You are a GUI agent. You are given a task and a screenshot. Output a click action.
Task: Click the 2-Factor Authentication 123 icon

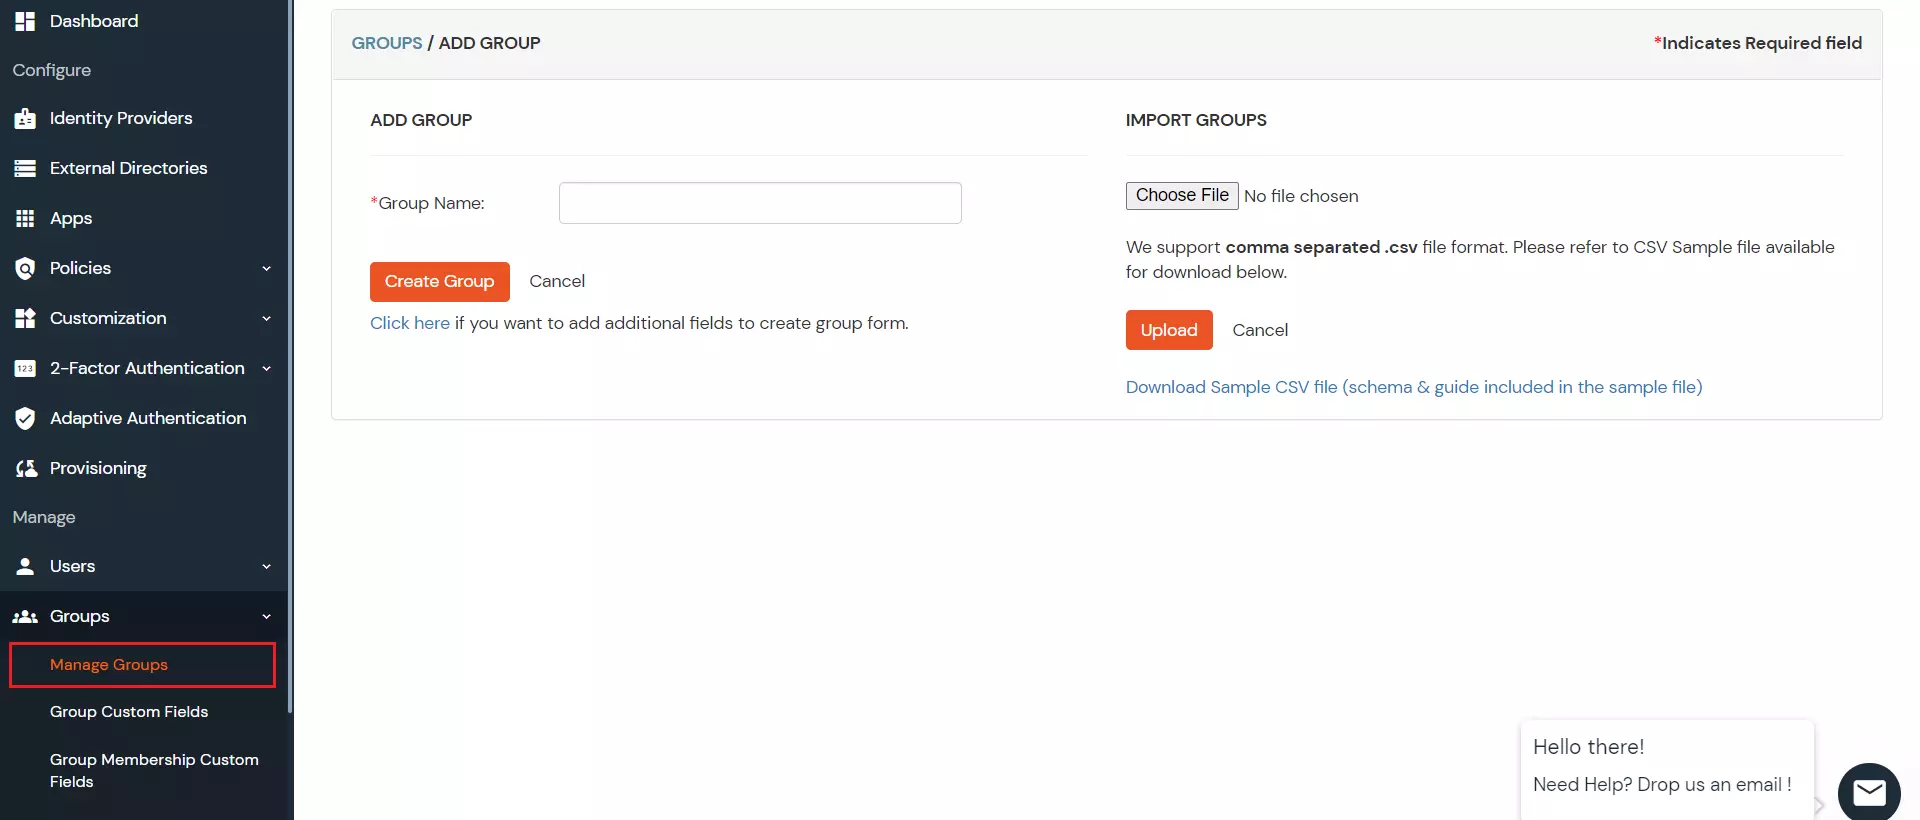pos(25,368)
